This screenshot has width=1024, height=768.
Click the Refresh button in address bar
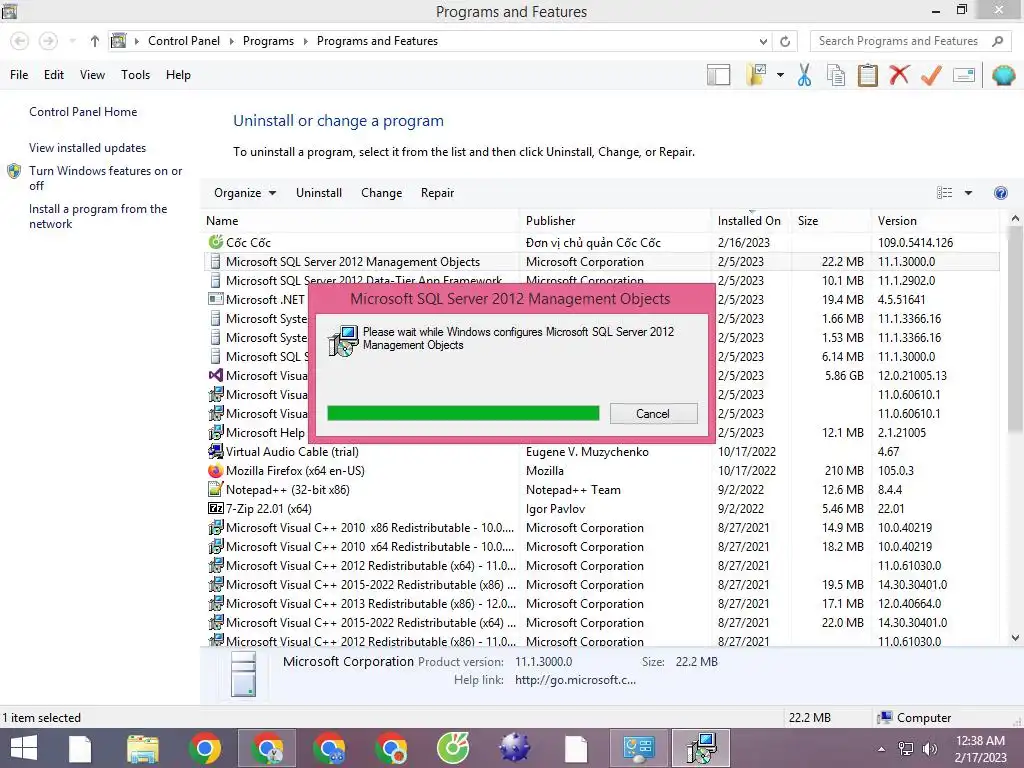(x=785, y=41)
